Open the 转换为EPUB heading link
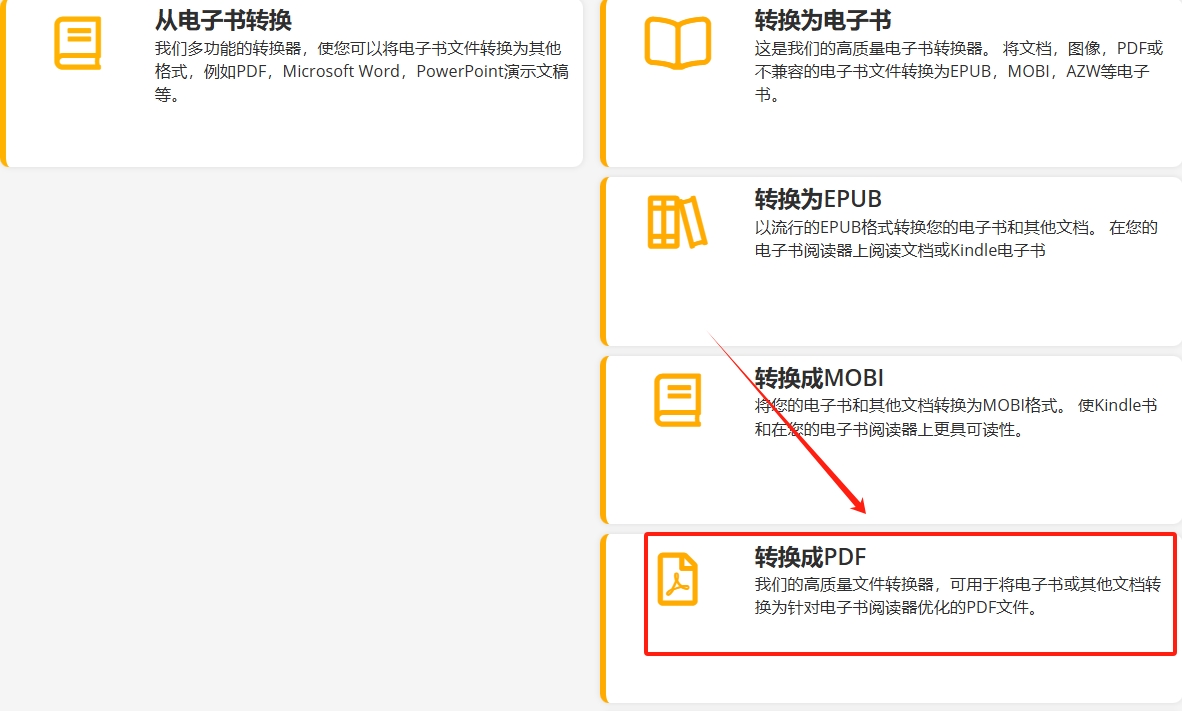The image size is (1182, 711). point(818,199)
